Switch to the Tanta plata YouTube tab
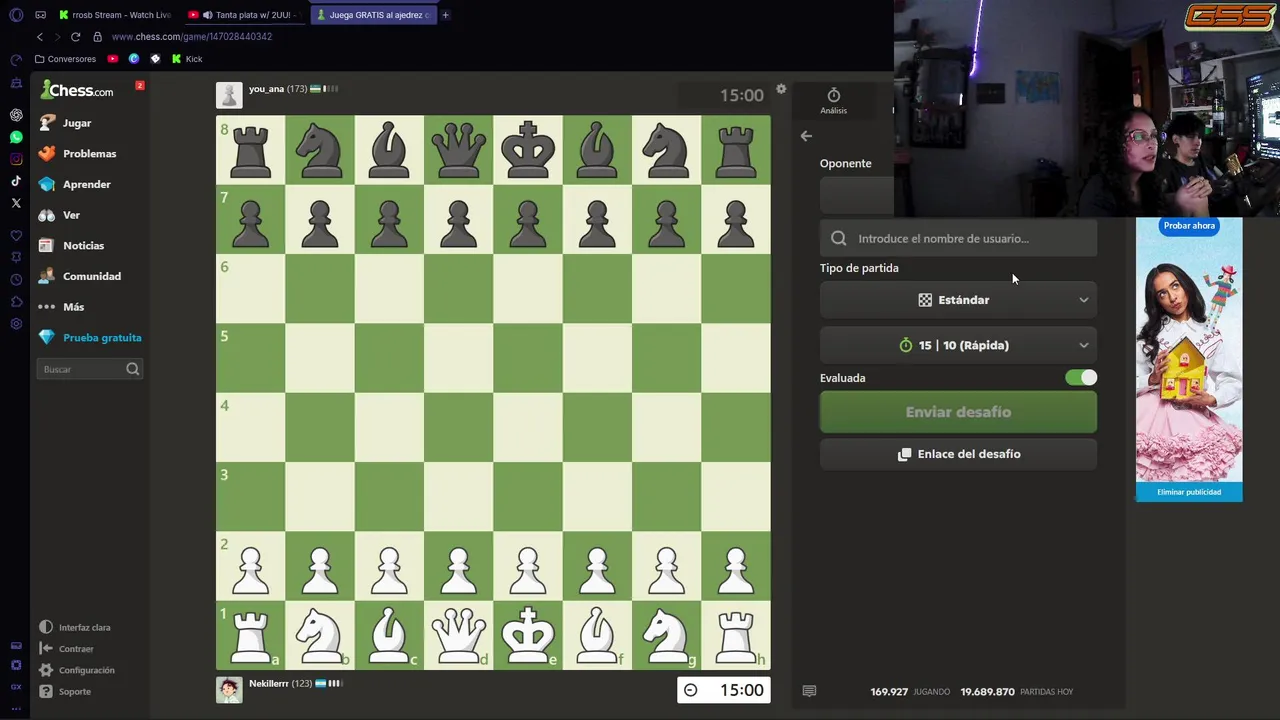1280x720 pixels. [243, 15]
